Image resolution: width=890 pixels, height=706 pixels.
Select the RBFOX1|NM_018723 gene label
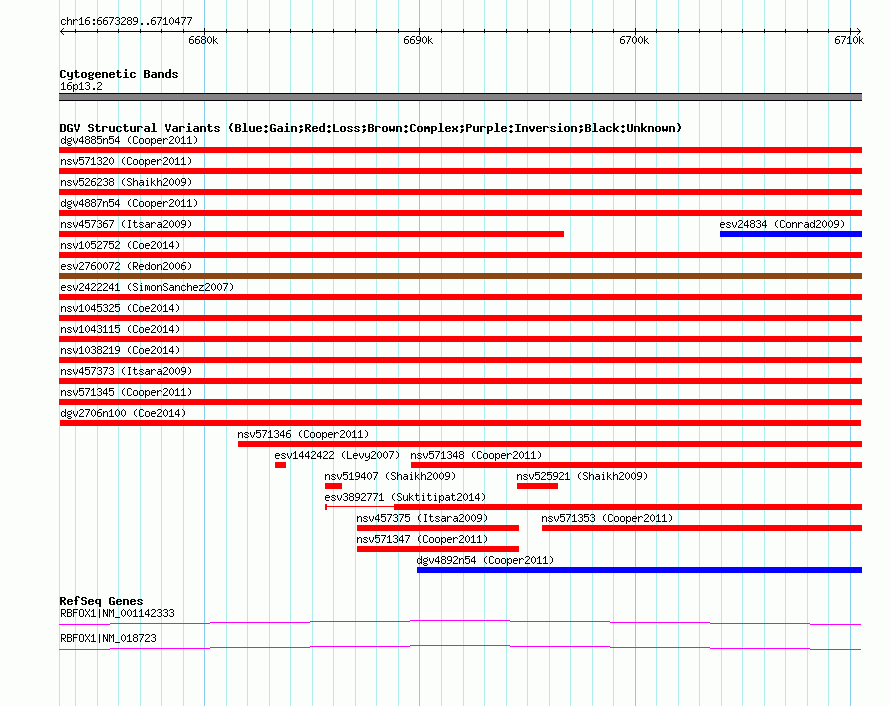click(x=108, y=638)
